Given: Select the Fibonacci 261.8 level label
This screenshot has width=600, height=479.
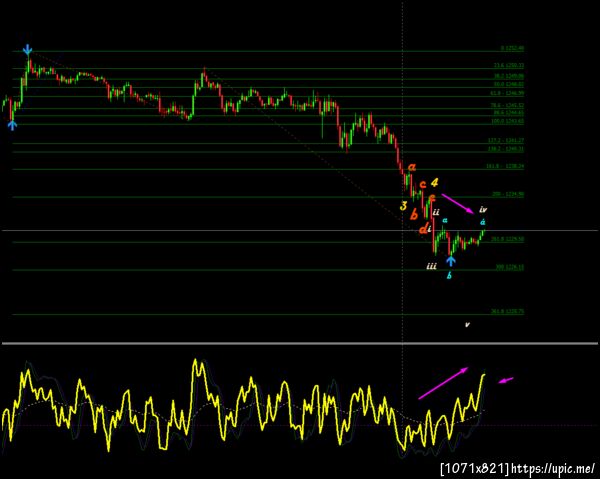Looking at the screenshot, I should point(508,239).
